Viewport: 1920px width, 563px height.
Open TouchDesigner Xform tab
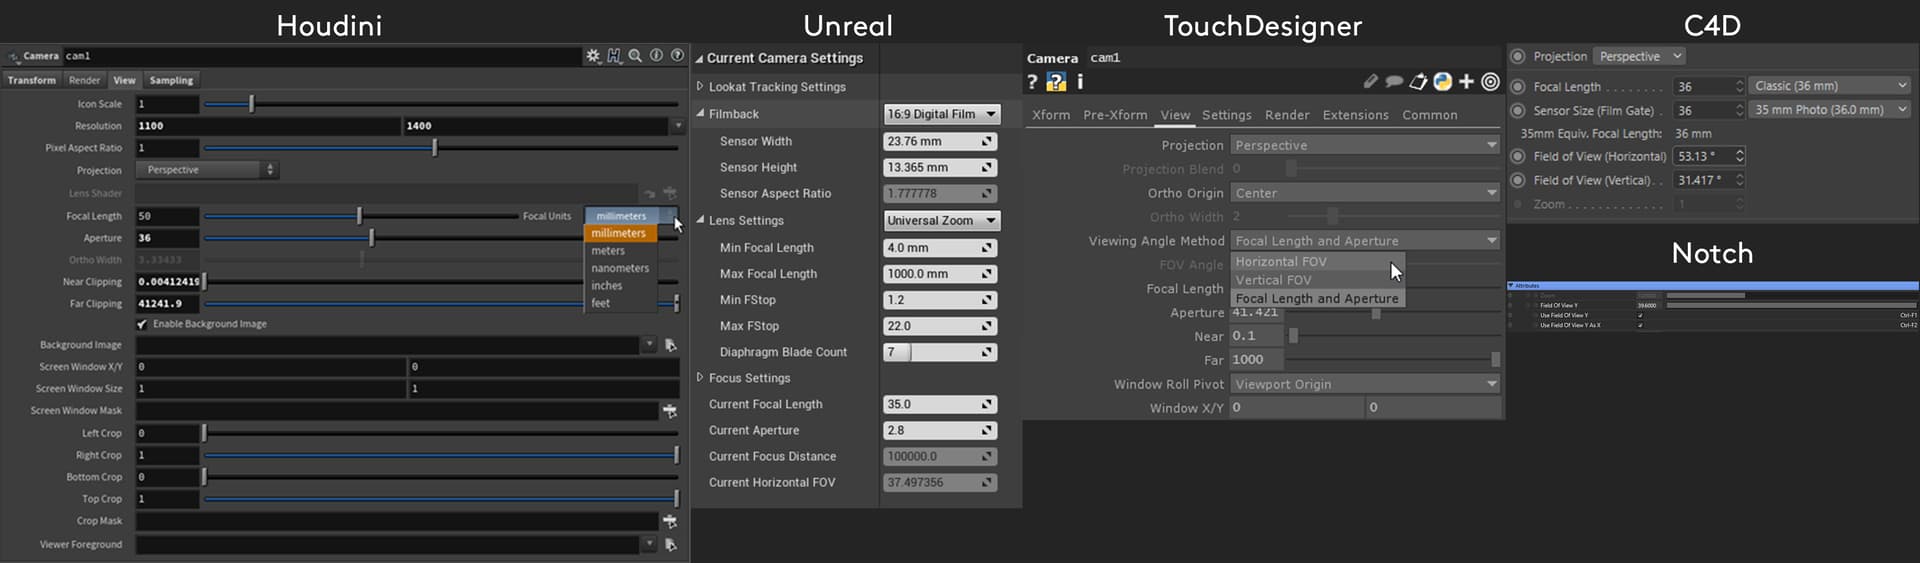[1051, 115]
